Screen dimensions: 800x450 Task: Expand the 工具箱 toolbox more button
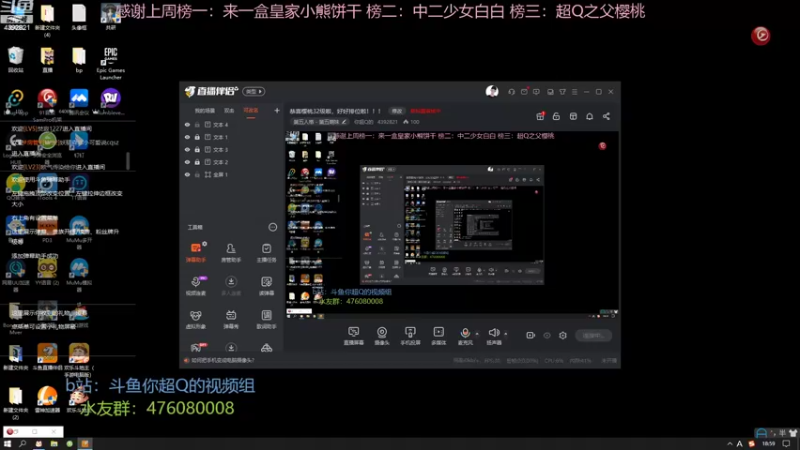click(273, 227)
